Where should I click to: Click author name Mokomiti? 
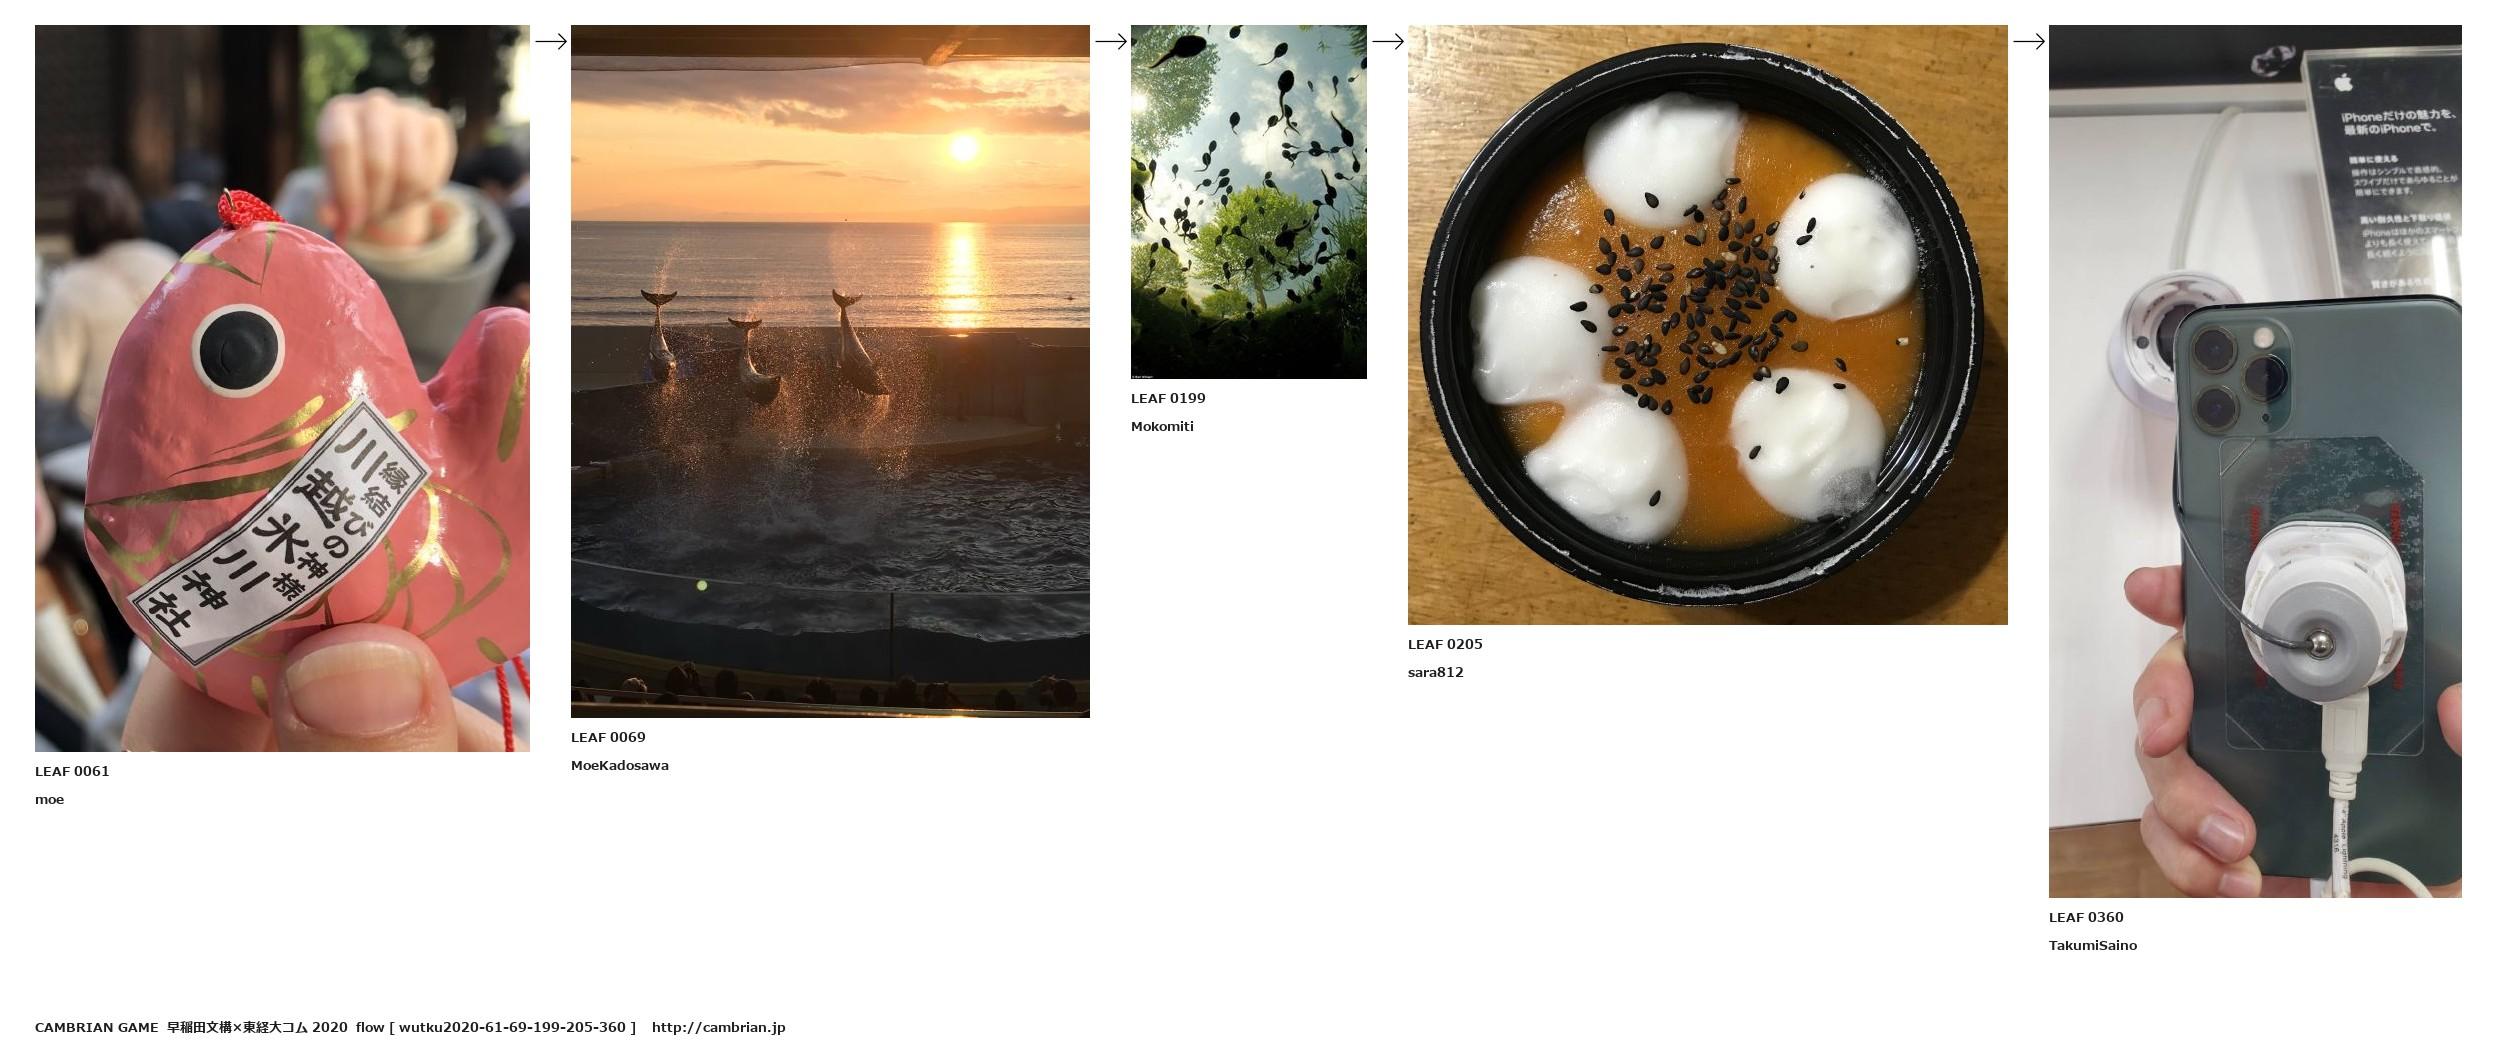[x=1162, y=426]
